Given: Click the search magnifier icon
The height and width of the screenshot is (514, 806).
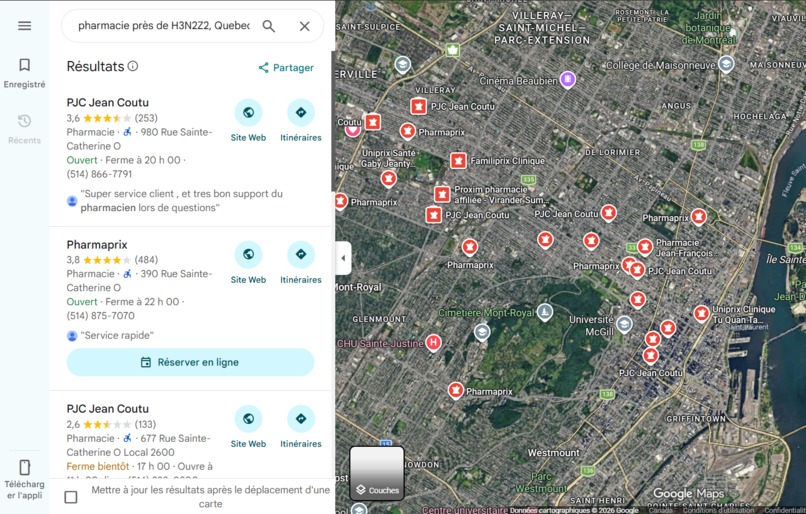Looking at the screenshot, I should click(x=269, y=26).
